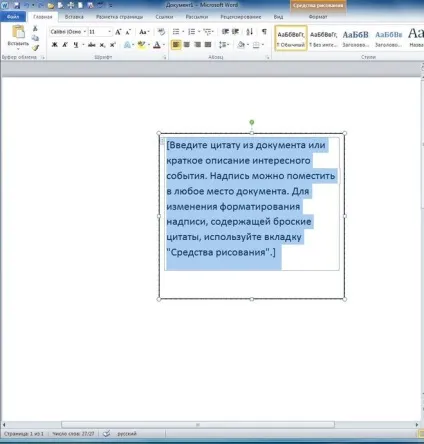
Task: Toggle center text alignment
Action: [x=187, y=45]
